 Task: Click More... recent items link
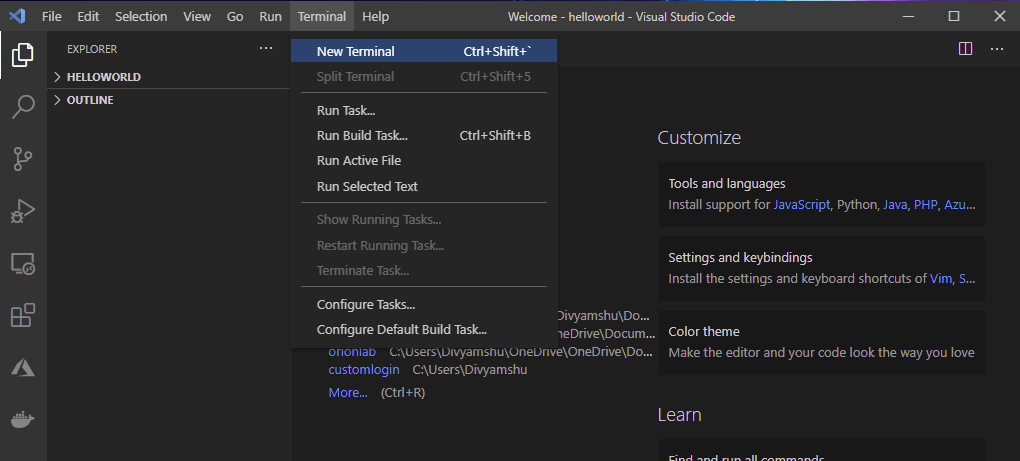pyautogui.click(x=348, y=393)
